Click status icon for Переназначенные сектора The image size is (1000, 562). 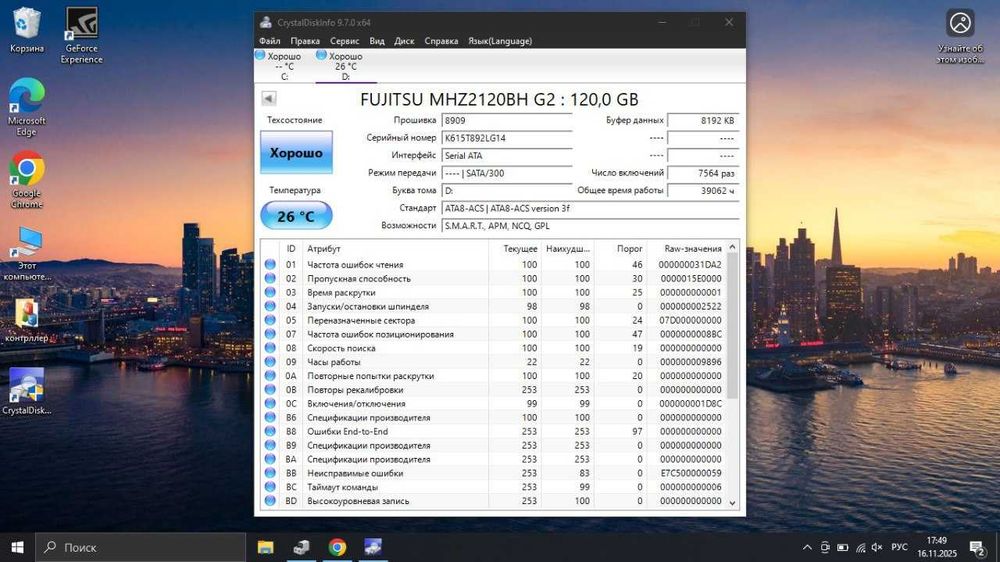270,320
